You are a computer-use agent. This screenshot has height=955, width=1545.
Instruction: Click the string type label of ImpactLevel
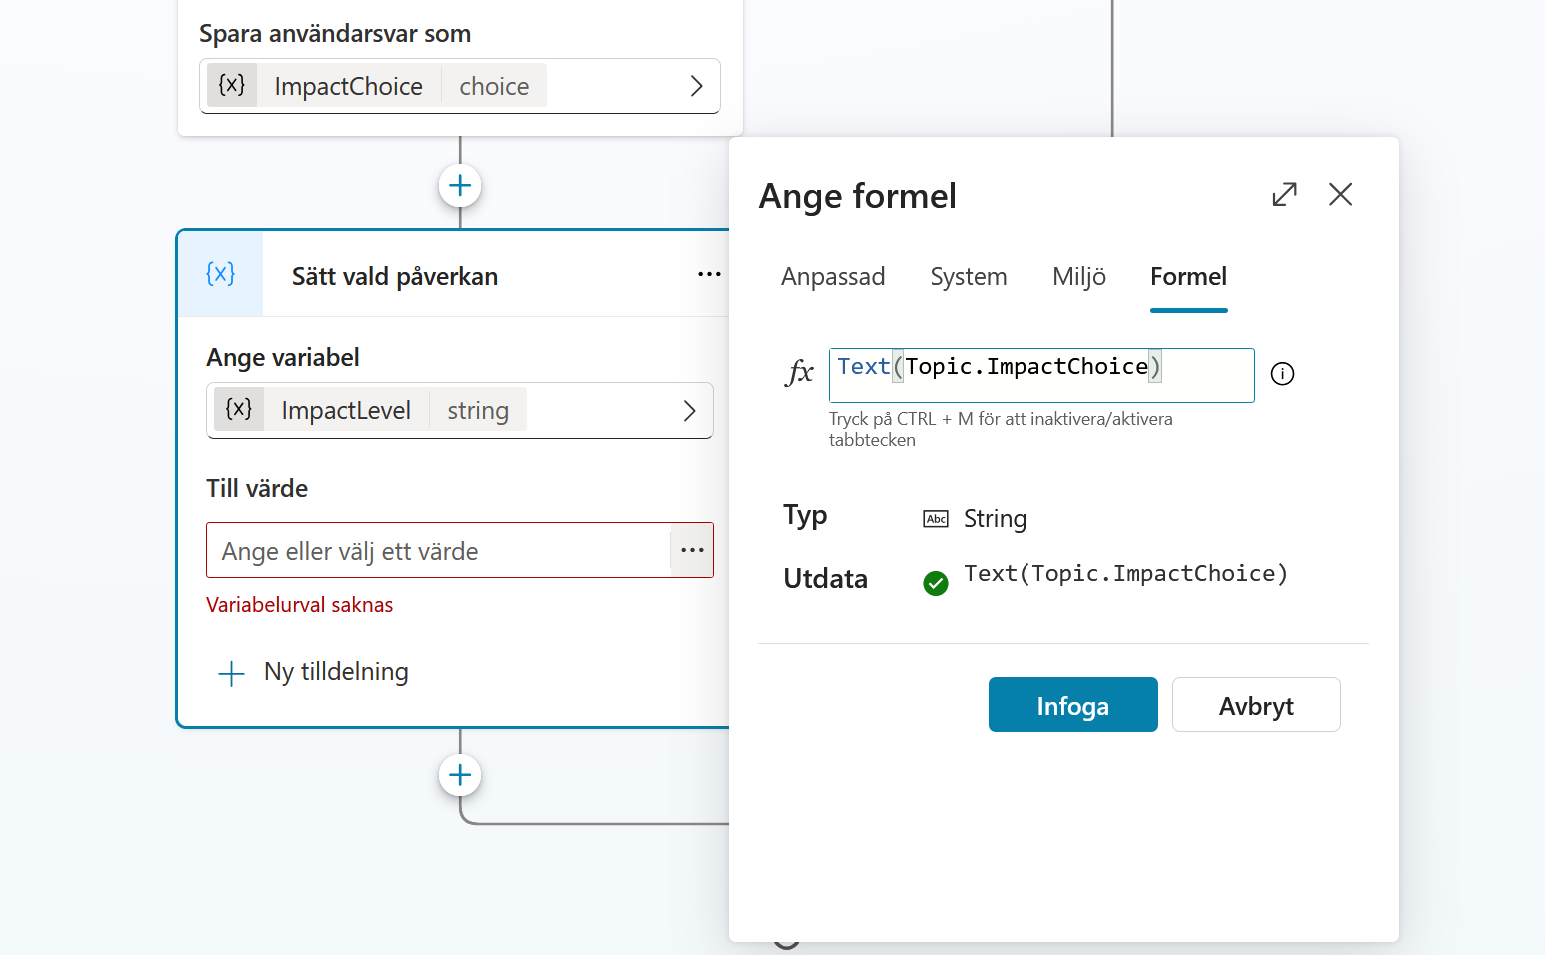coord(478,410)
